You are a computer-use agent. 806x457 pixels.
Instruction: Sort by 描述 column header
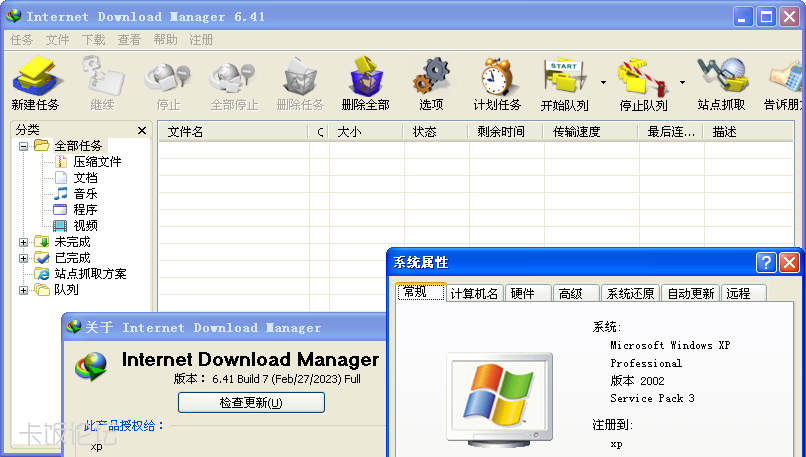pyautogui.click(x=748, y=132)
